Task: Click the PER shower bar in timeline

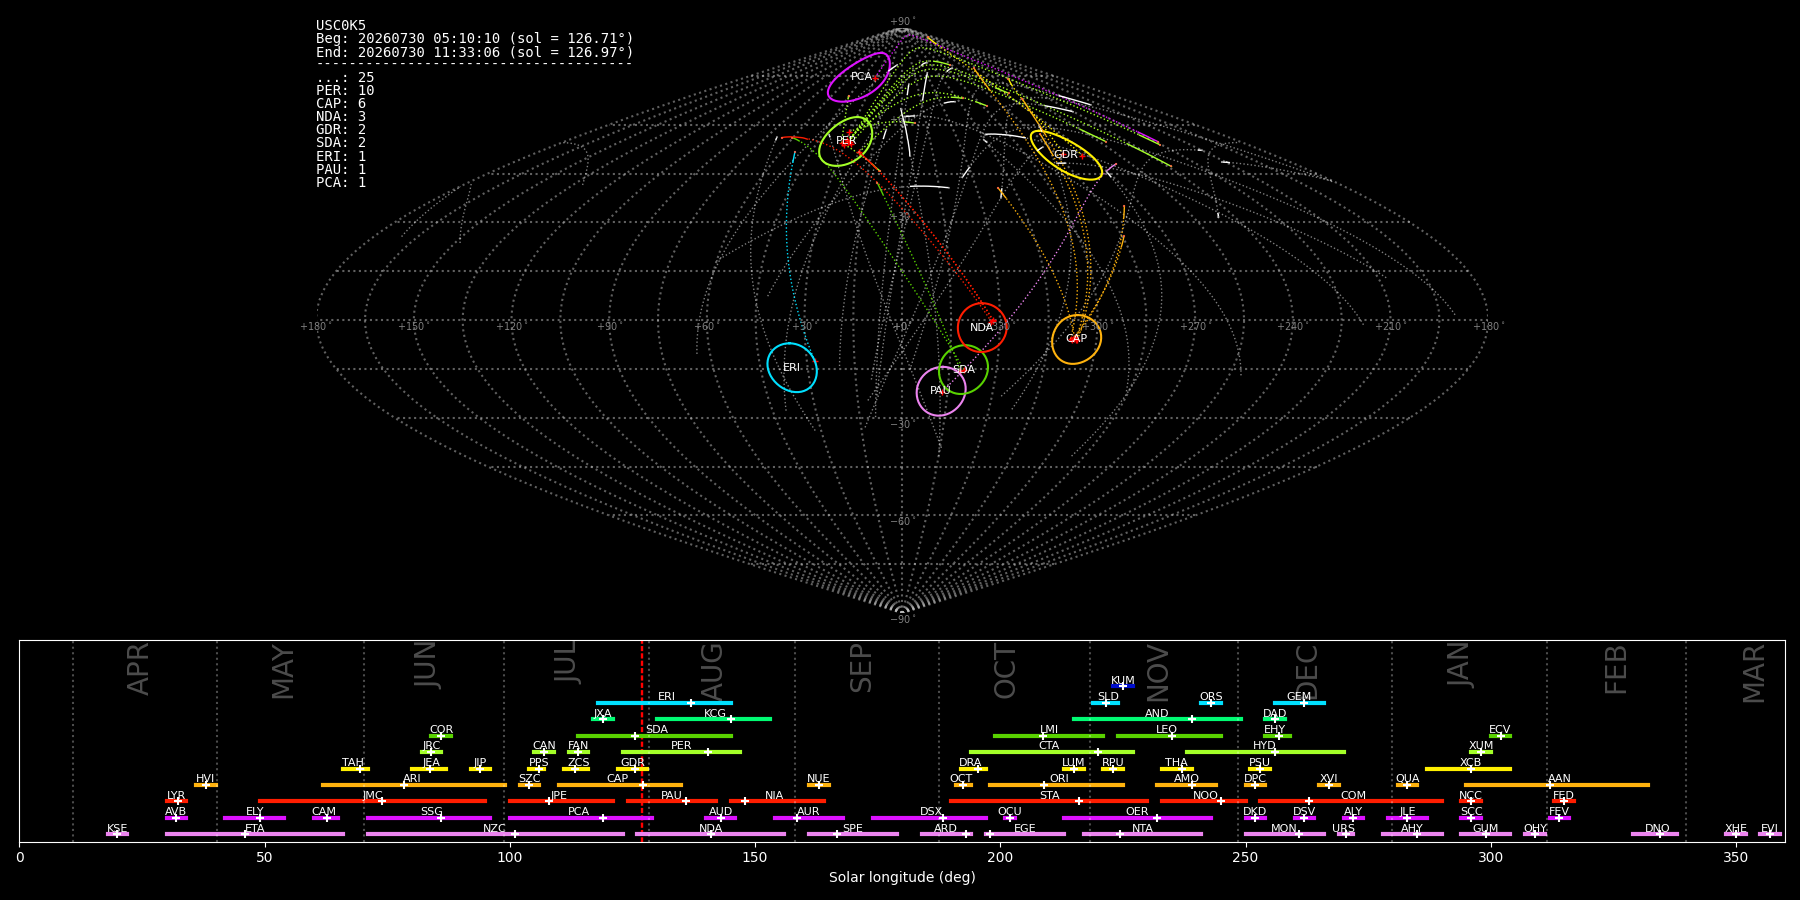Action: pyautogui.click(x=681, y=752)
